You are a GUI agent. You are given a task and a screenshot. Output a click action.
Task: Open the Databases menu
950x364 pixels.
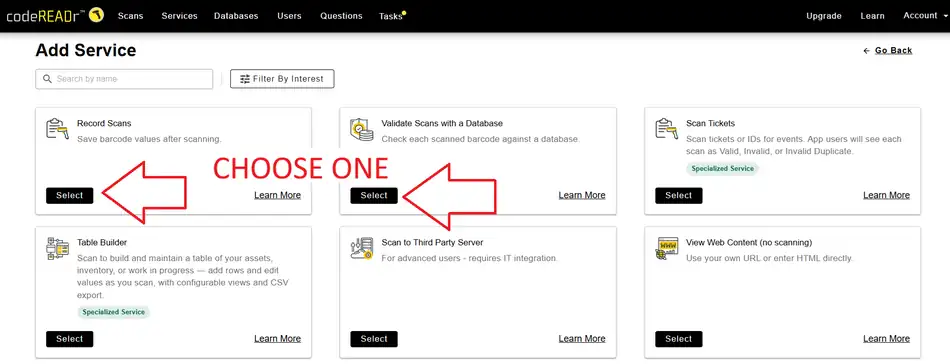pos(236,16)
